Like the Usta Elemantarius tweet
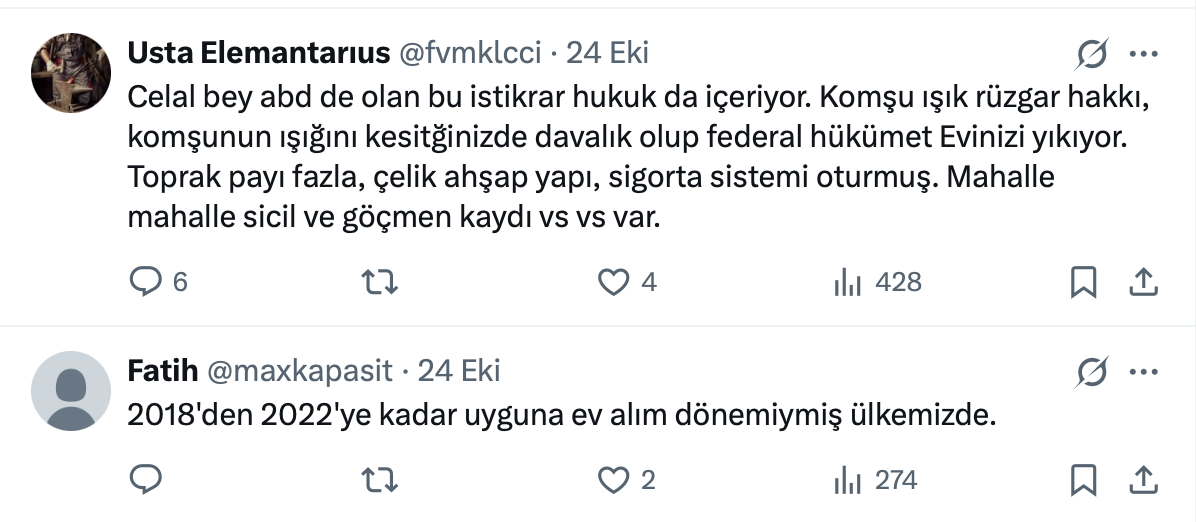The image size is (1196, 522). 612,284
